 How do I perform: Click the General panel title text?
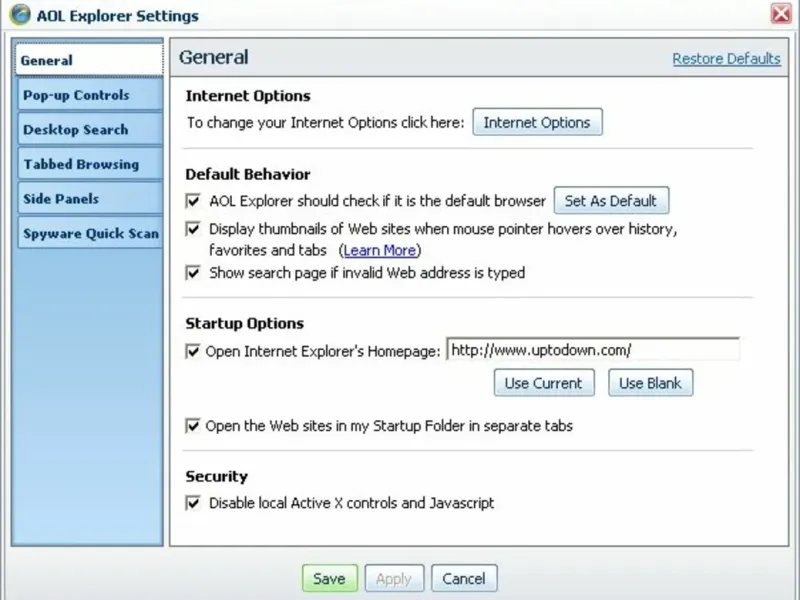[x=213, y=57]
